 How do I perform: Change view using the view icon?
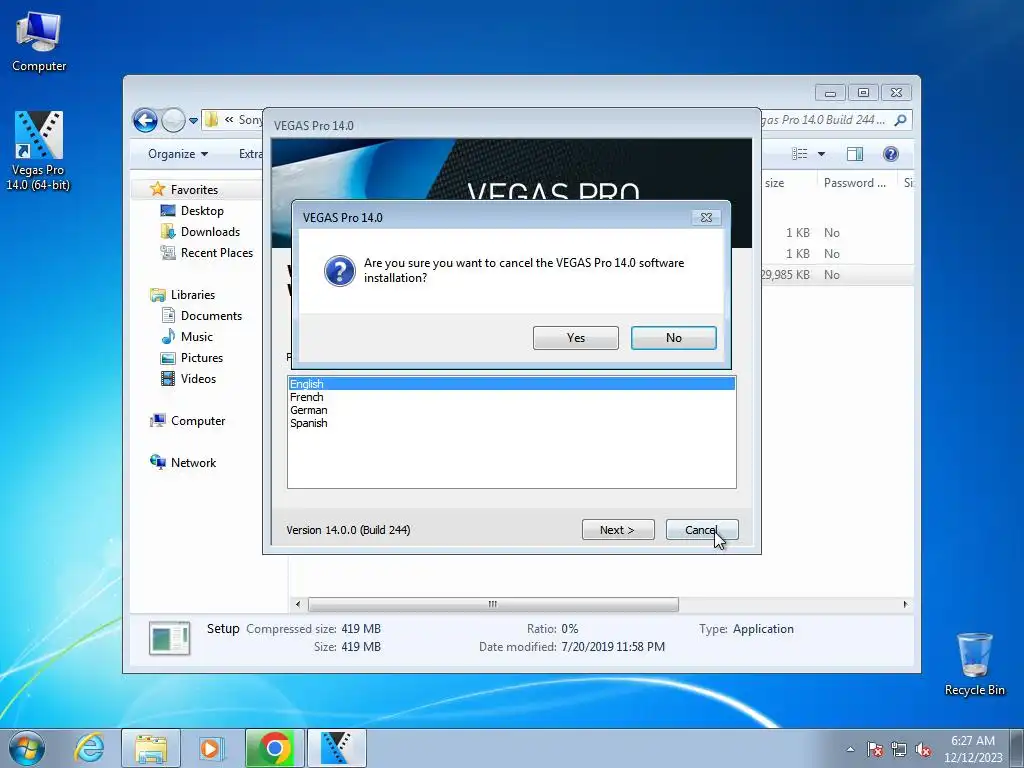tap(799, 154)
